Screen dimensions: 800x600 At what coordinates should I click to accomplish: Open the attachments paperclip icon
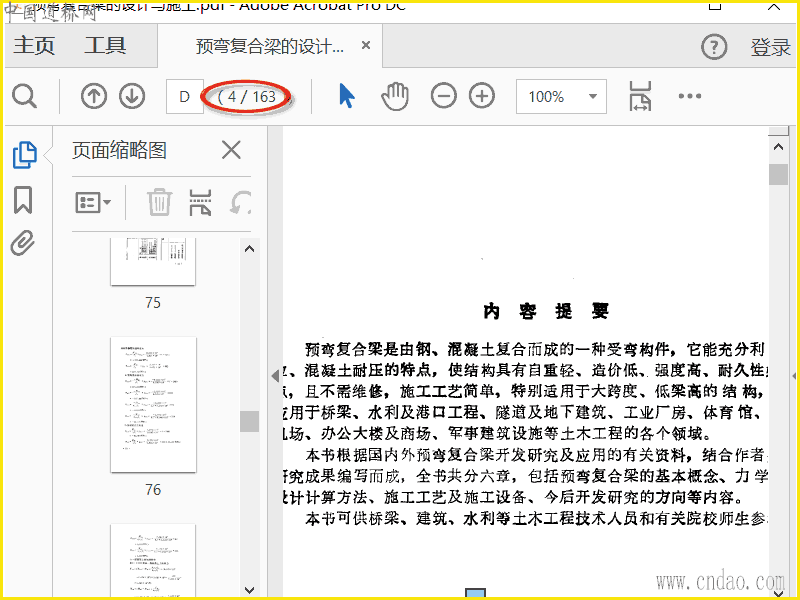pos(23,243)
